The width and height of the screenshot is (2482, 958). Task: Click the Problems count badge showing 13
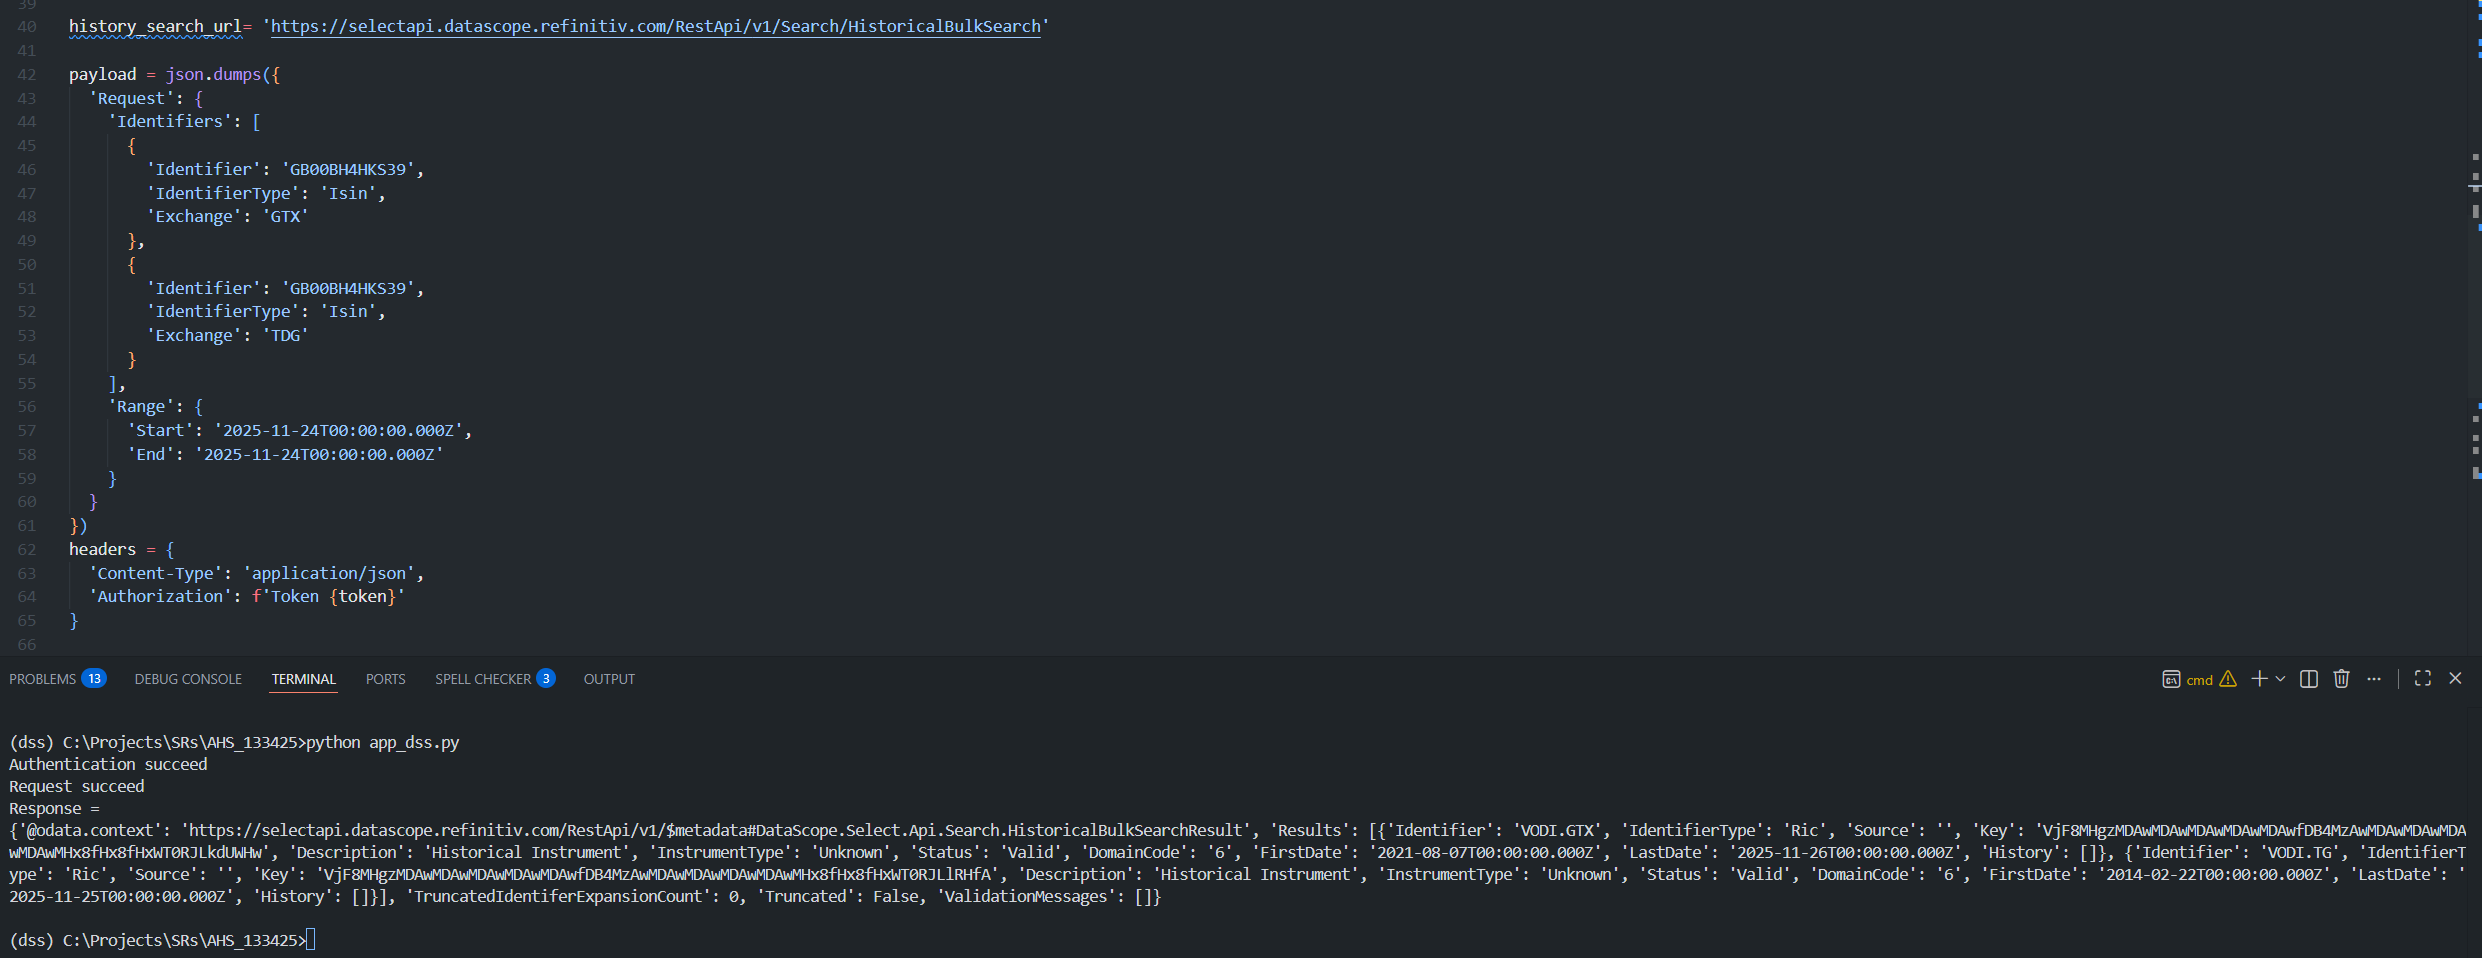(94, 678)
